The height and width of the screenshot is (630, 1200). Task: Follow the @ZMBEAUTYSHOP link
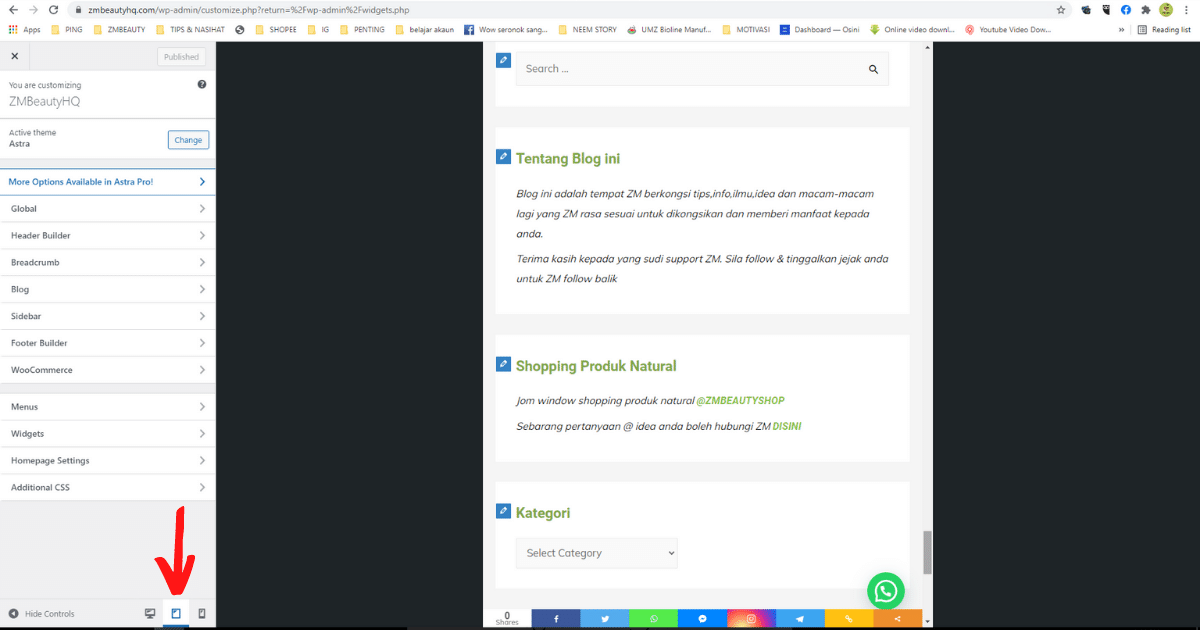741,401
